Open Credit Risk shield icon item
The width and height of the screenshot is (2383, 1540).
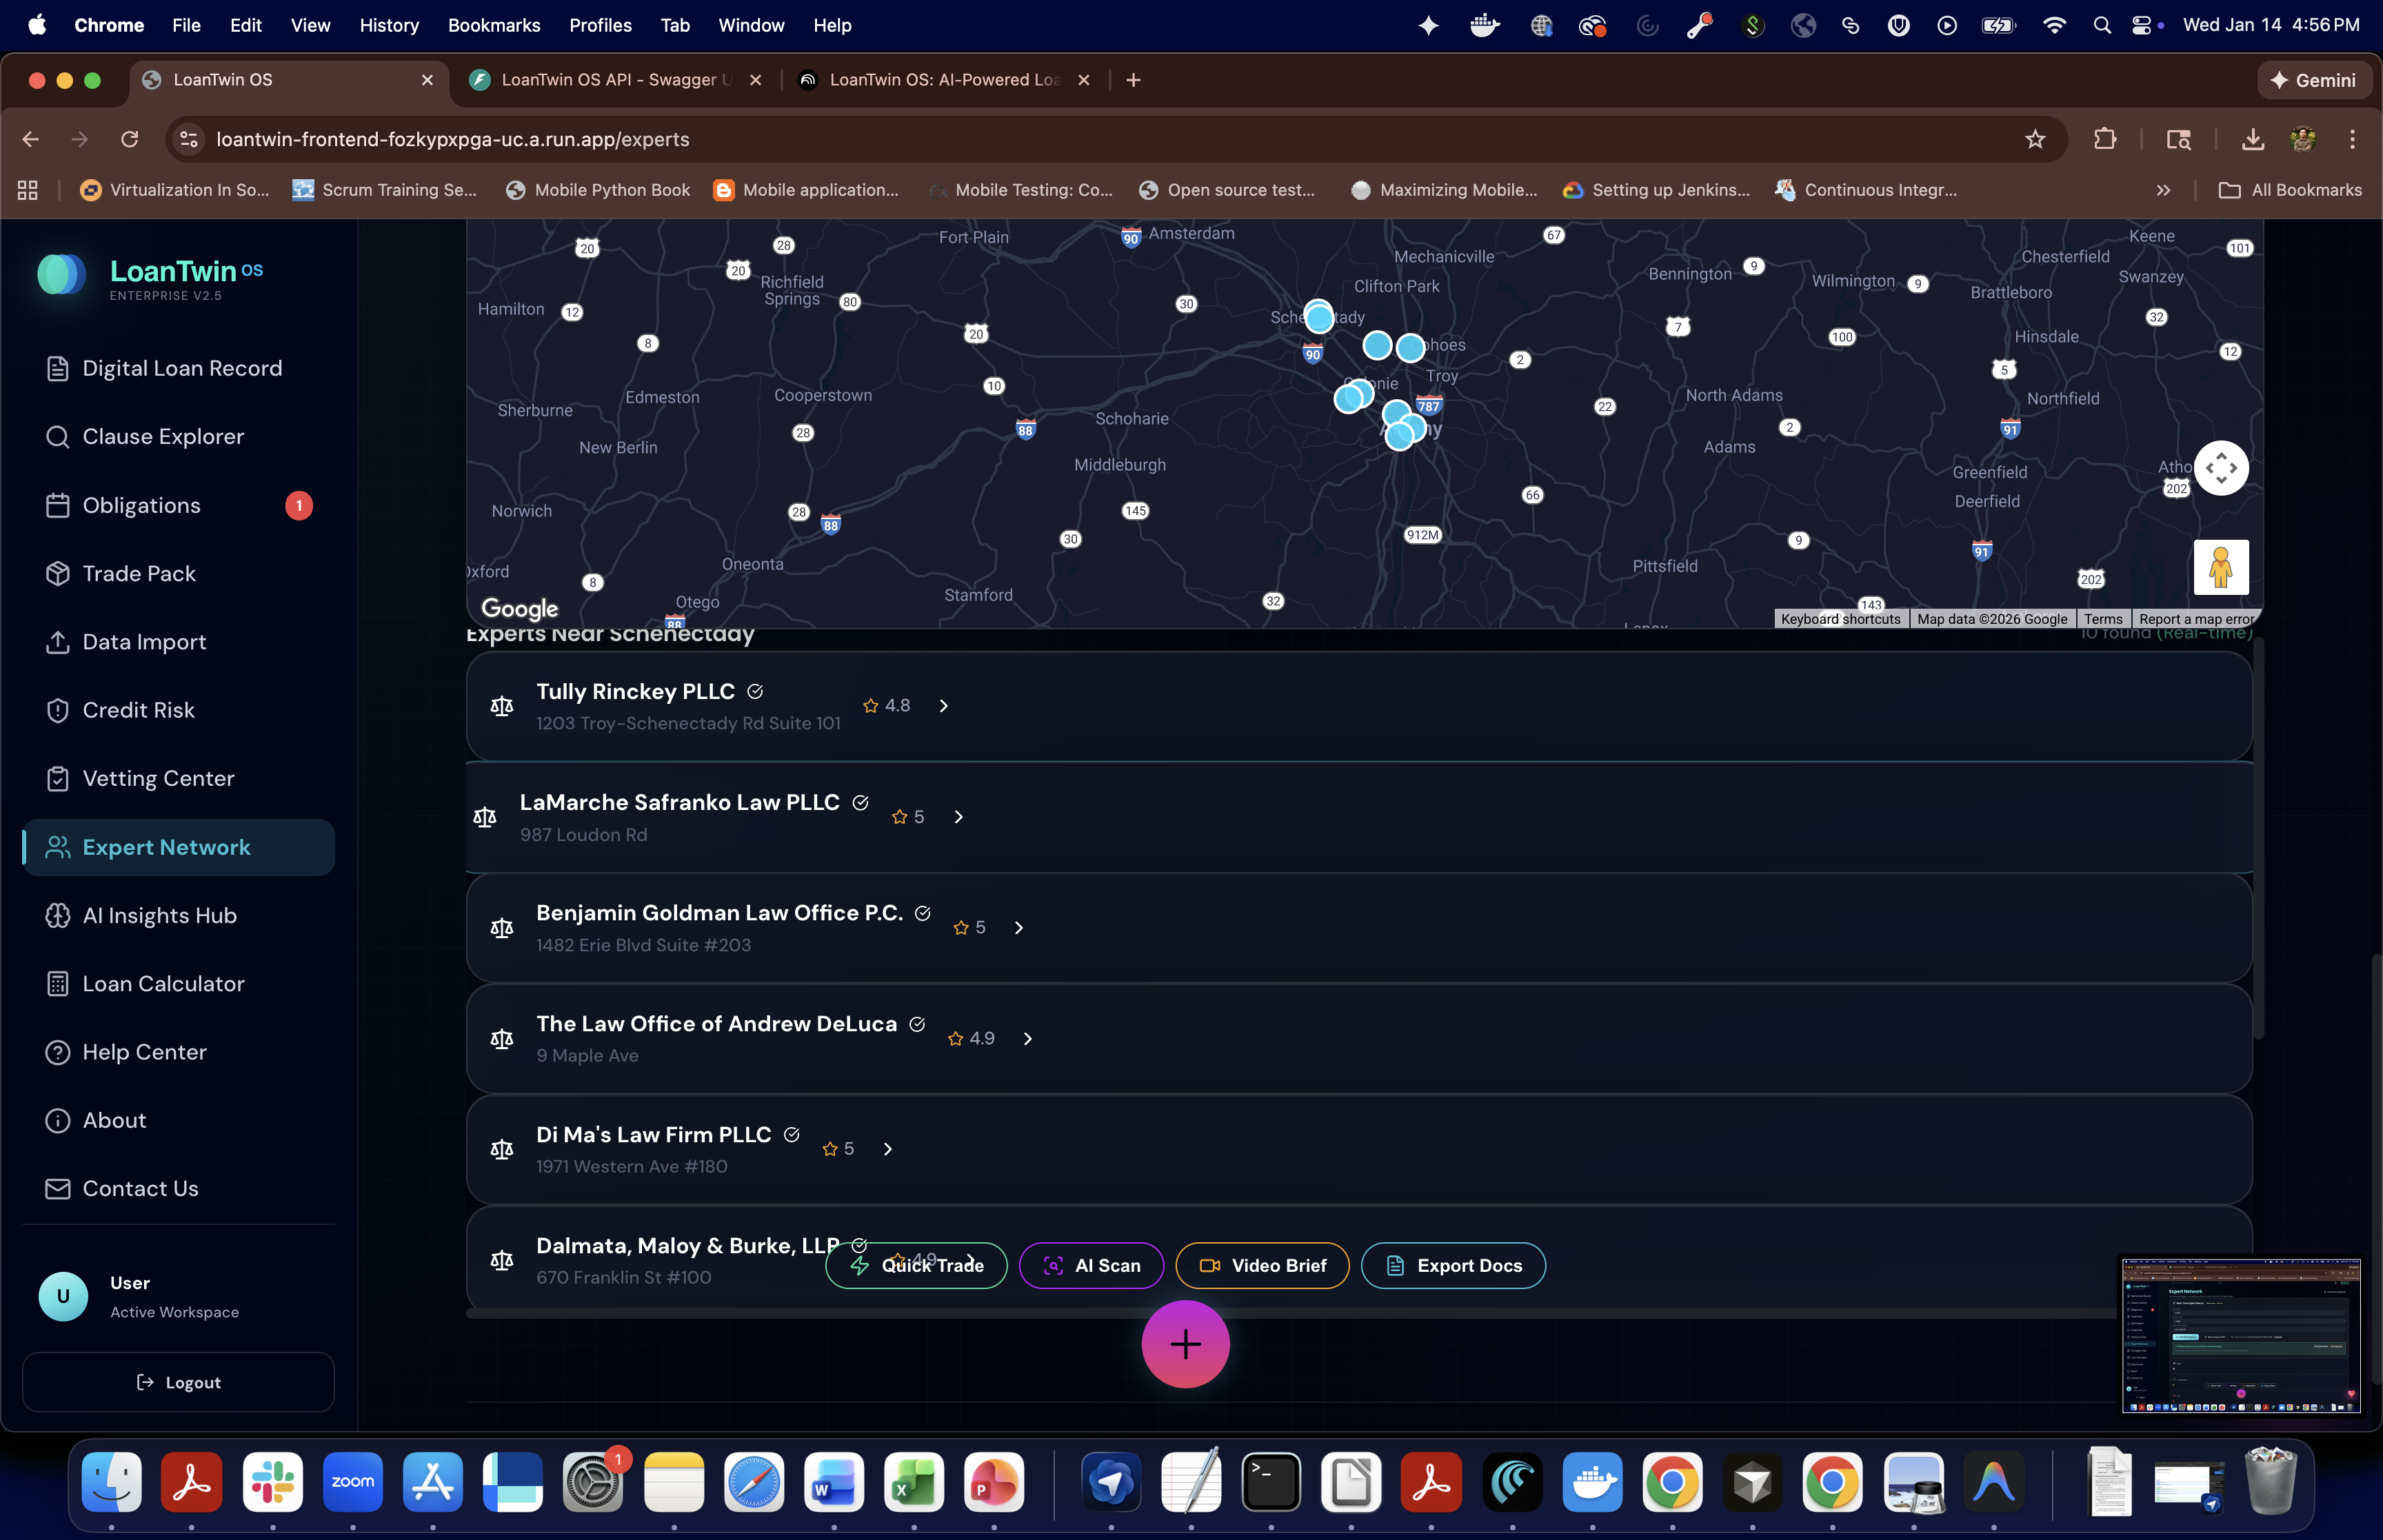pos(58,710)
